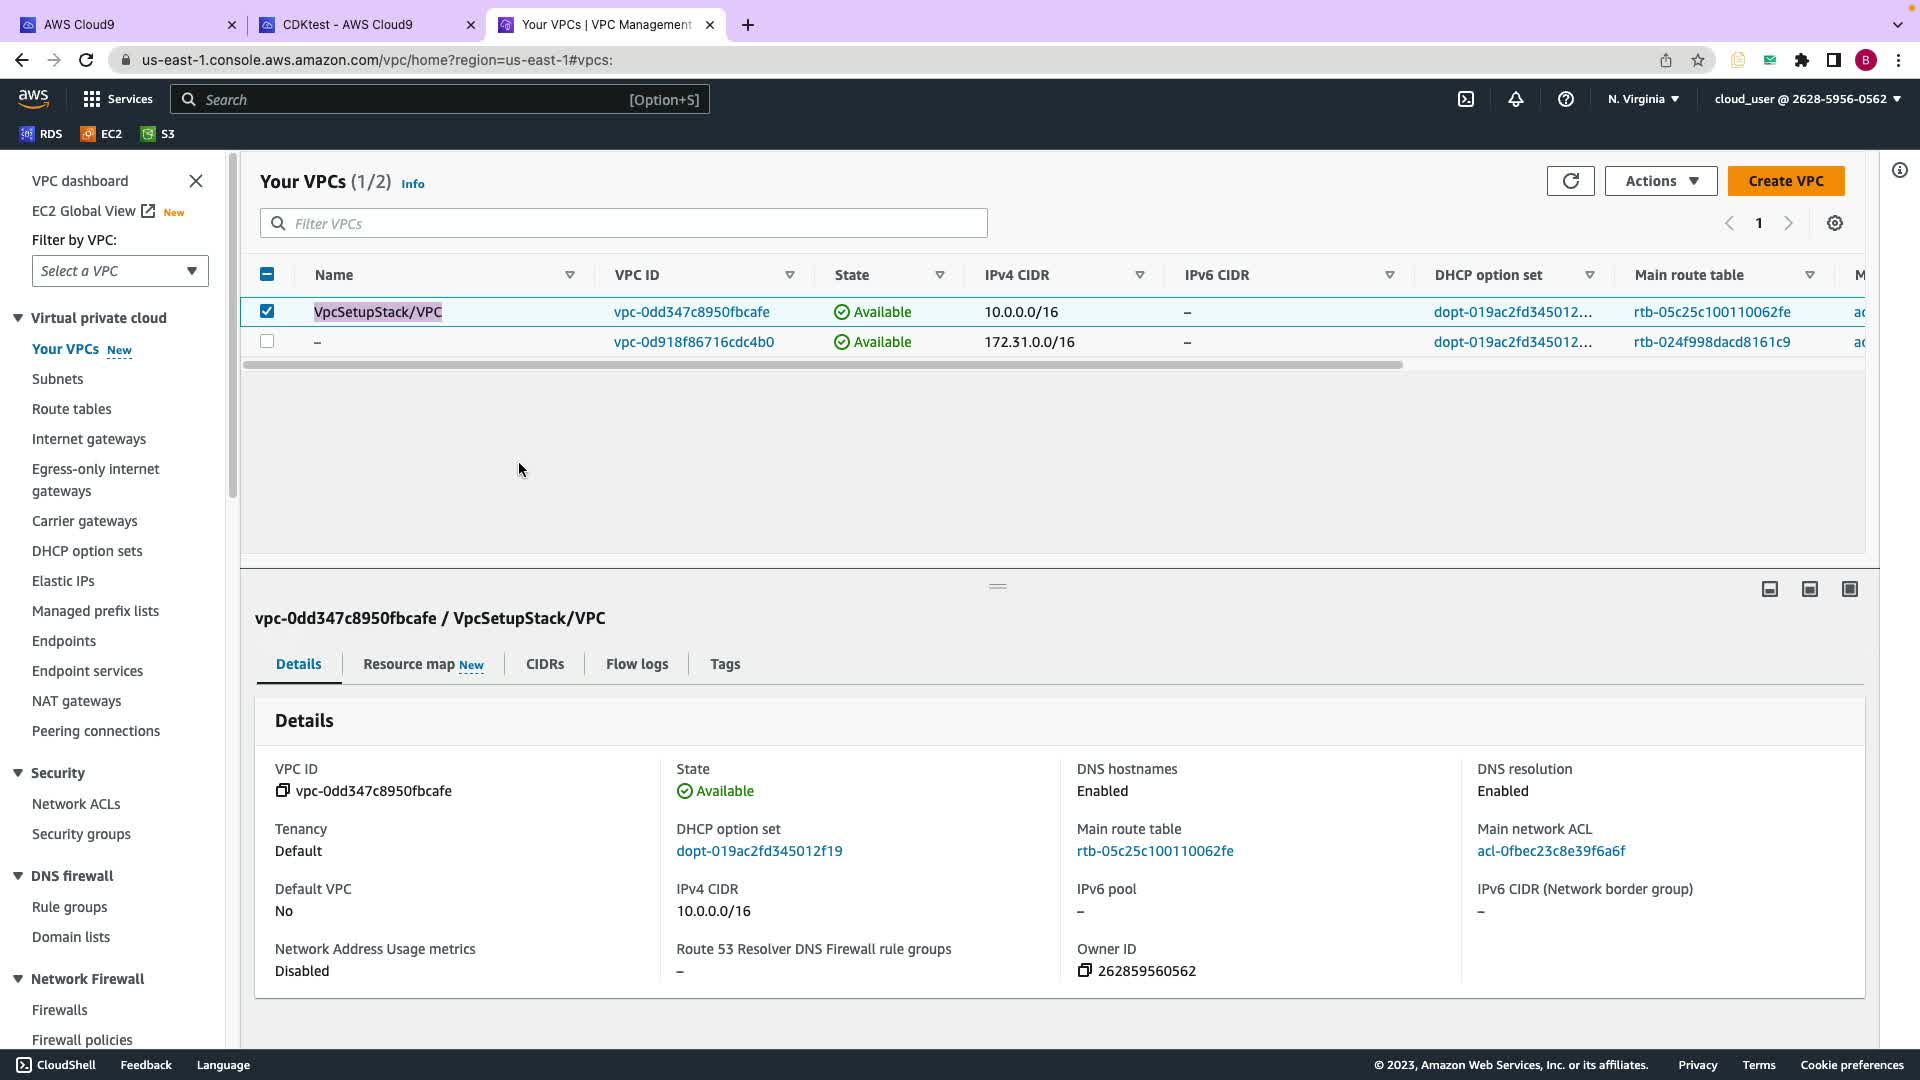The image size is (1920, 1080).
Task: Open table preferences gear icon
Action: click(x=1834, y=224)
